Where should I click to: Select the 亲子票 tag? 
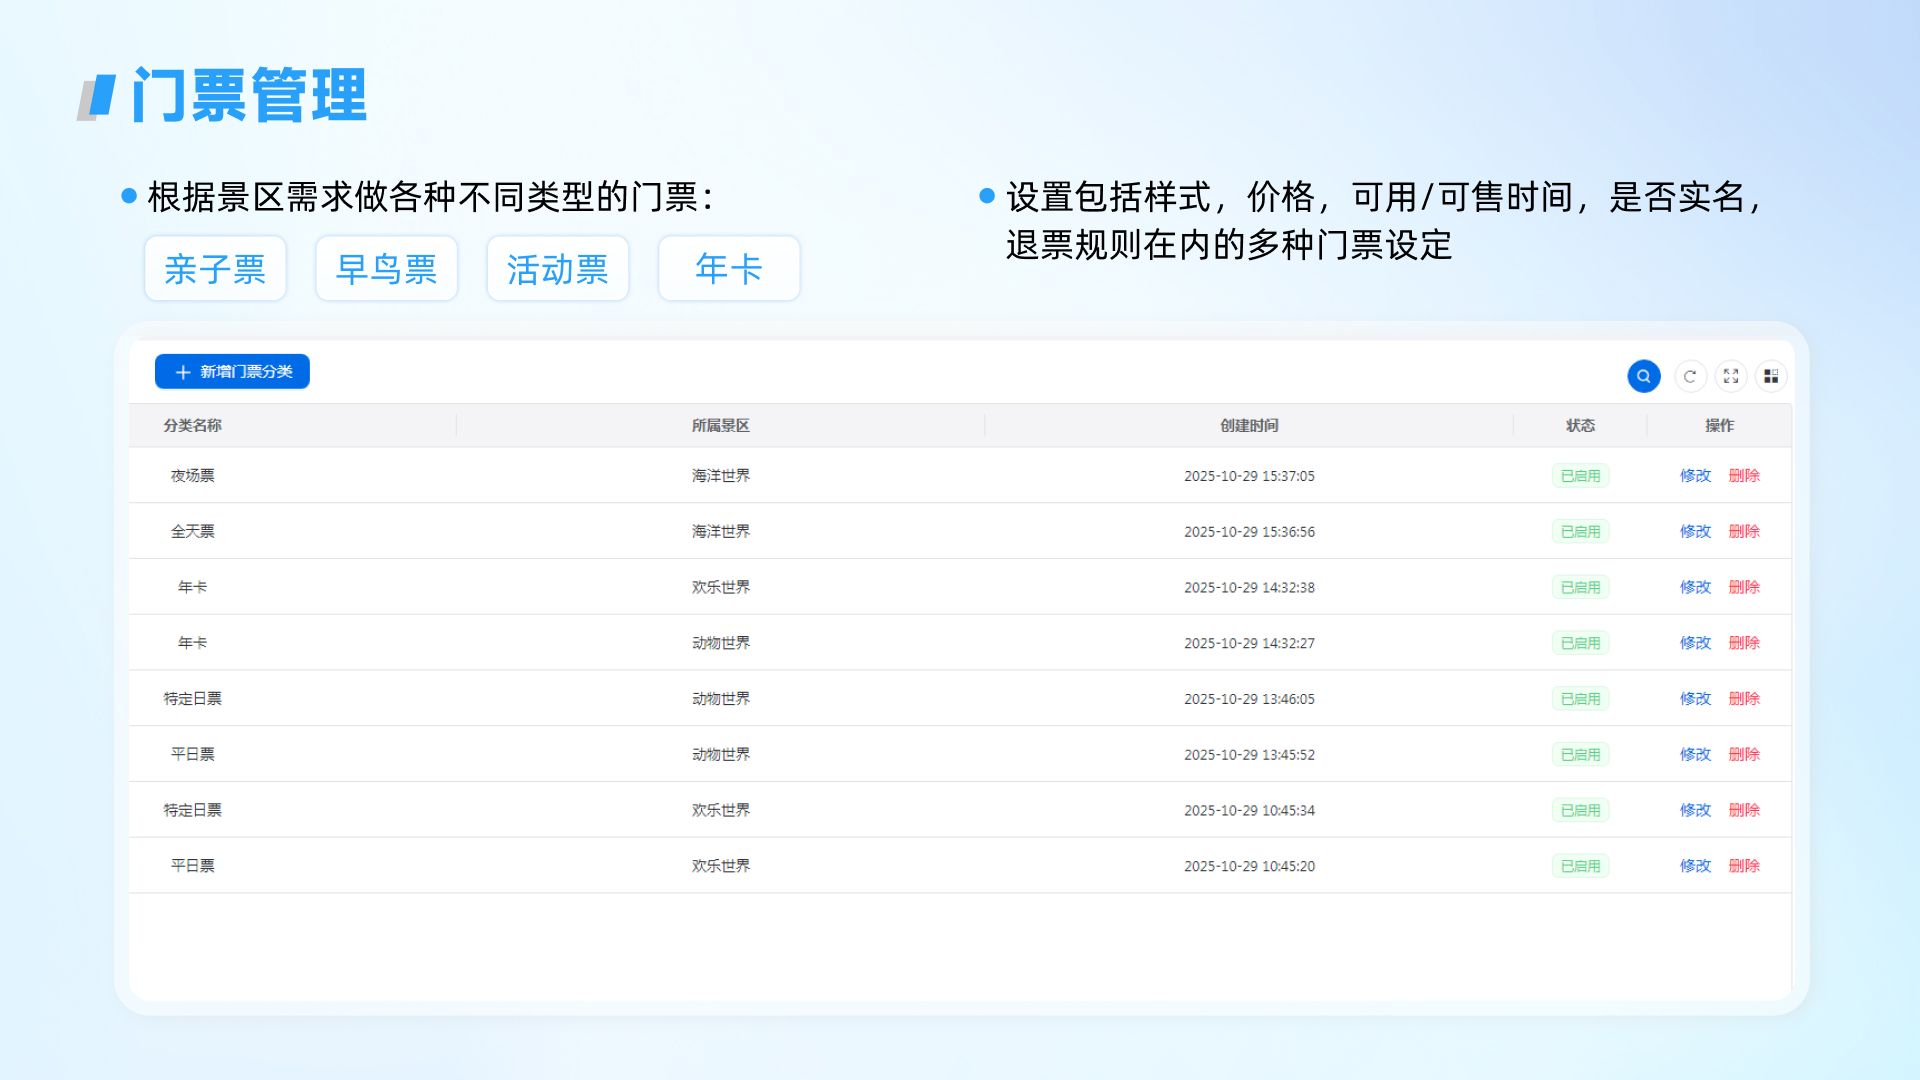click(215, 269)
